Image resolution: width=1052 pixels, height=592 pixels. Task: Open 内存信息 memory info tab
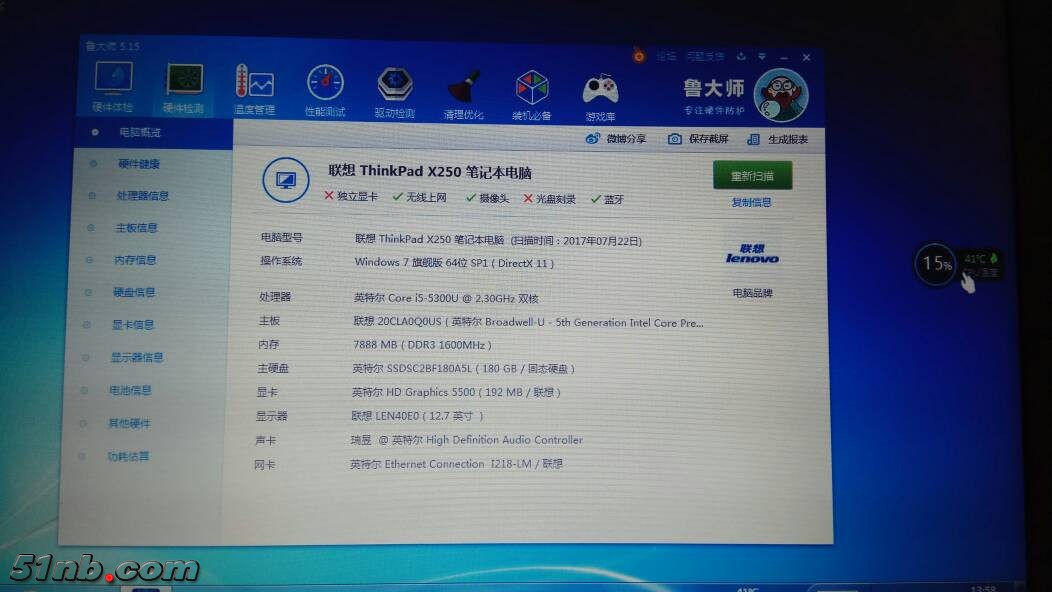pos(135,260)
